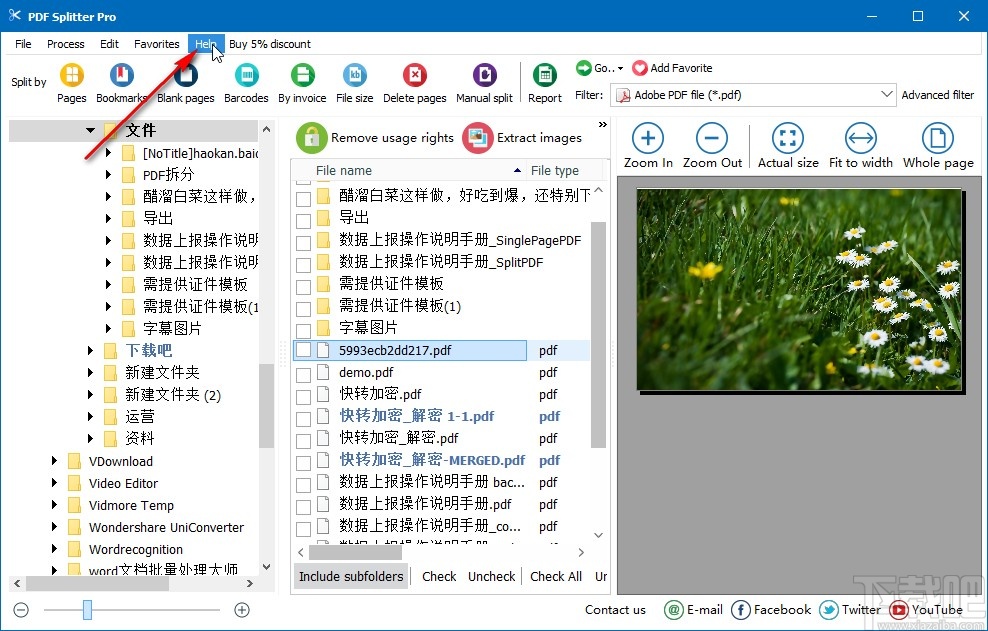Screen dimensions: 988x631
Task: Expand the 下载吧 folder node
Action: (90, 350)
